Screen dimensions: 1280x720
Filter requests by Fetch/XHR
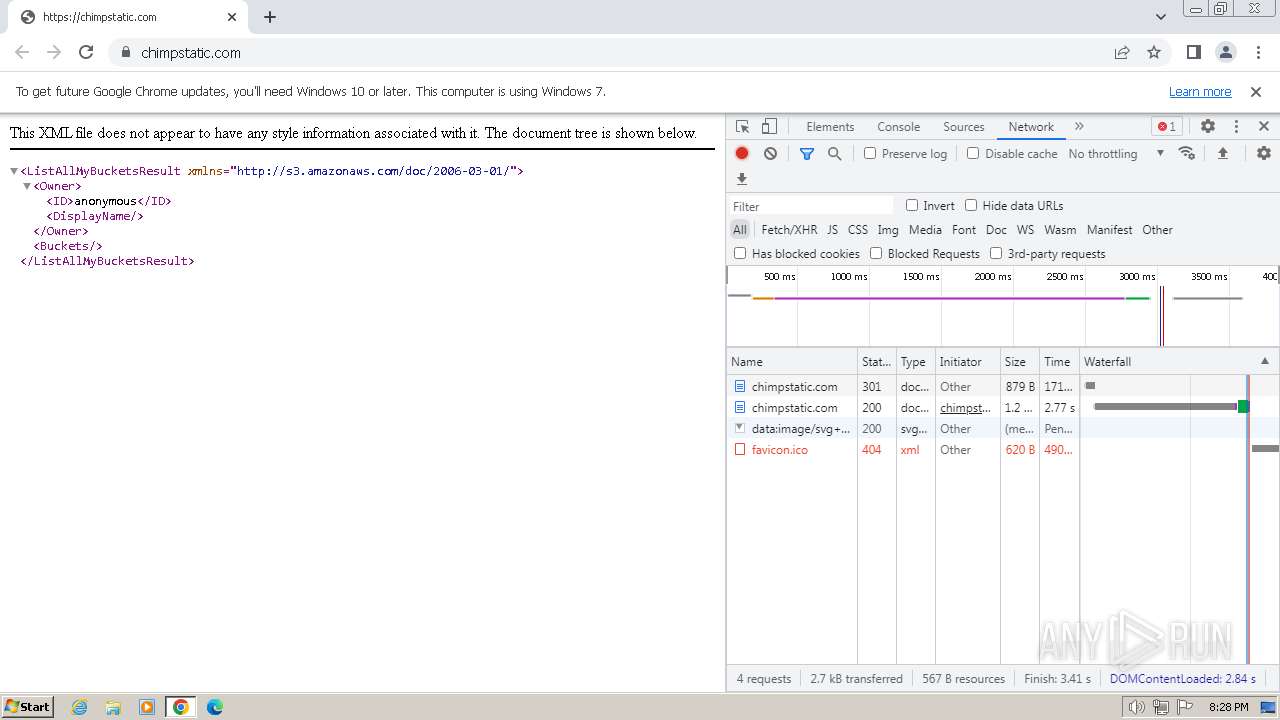point(789,230)
